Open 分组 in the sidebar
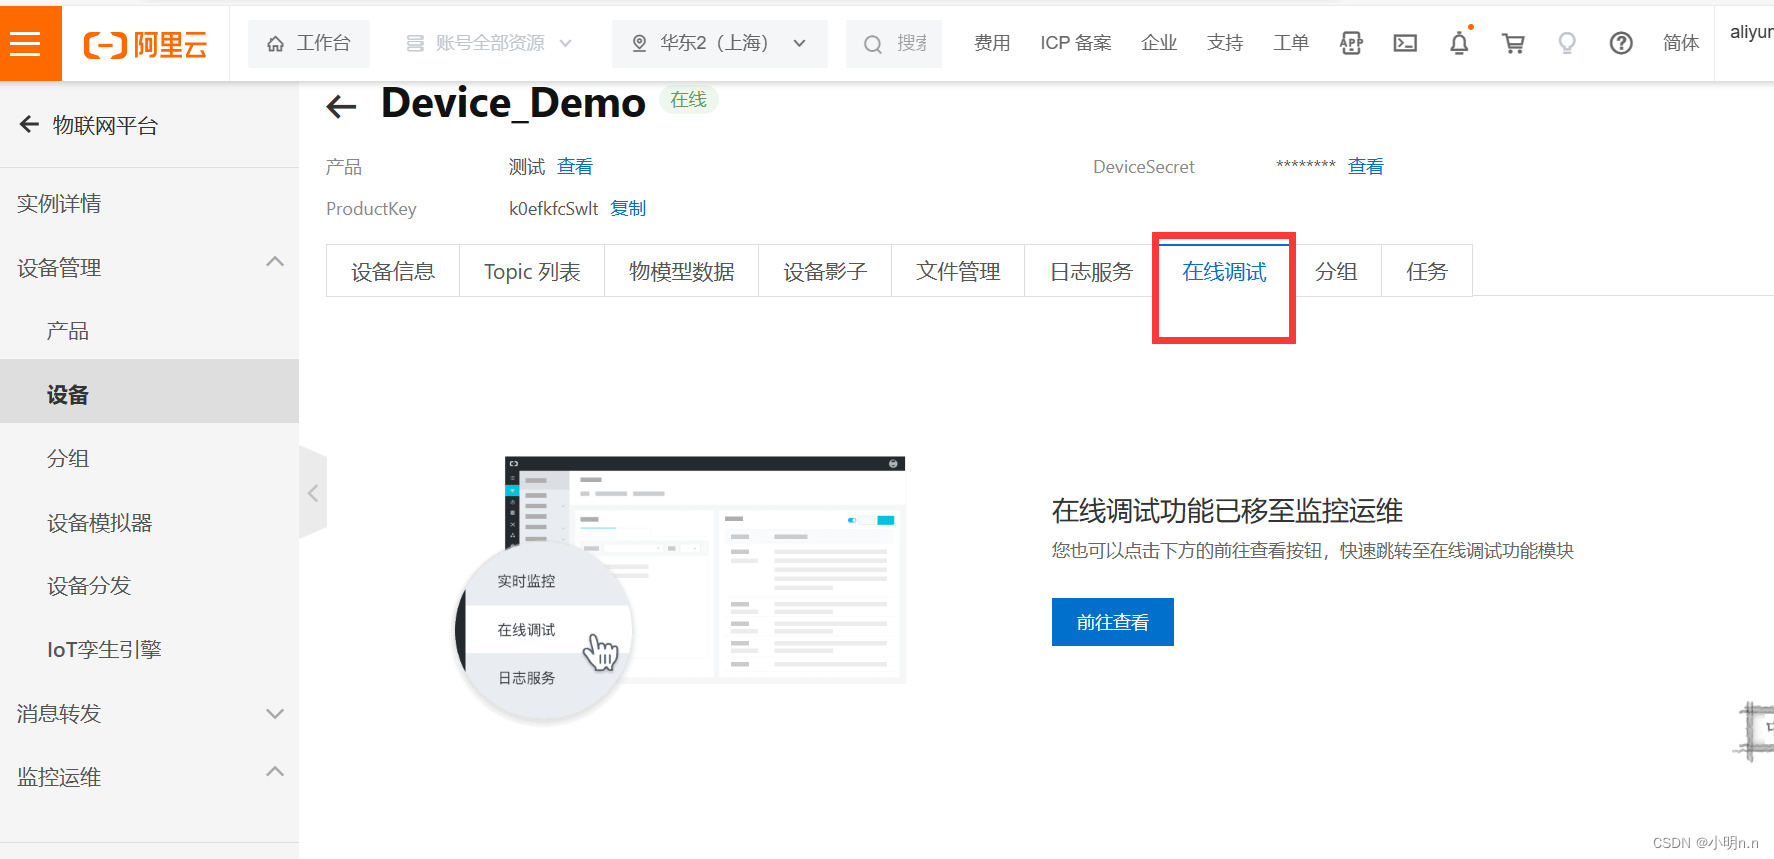Screen dimensions: 1774x859 (68, 459)
